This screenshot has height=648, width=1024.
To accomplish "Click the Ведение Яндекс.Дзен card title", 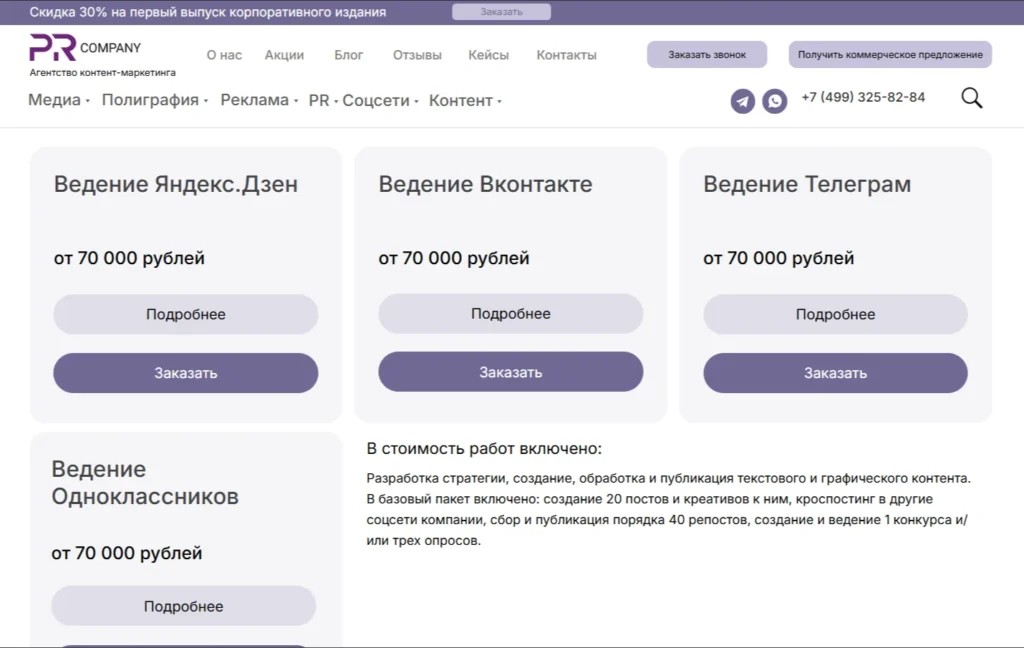I will [176, 184].
